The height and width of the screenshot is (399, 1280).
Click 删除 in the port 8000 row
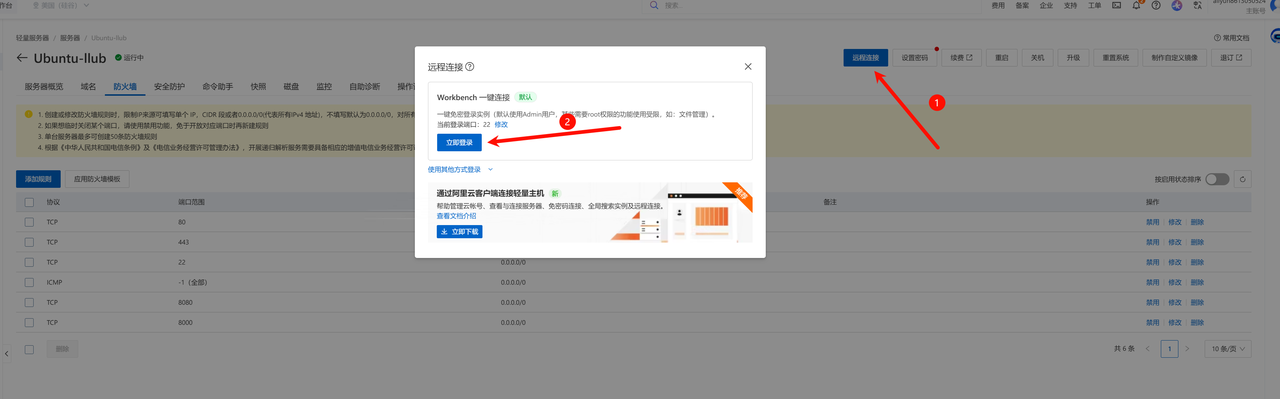click(1197, 322)
